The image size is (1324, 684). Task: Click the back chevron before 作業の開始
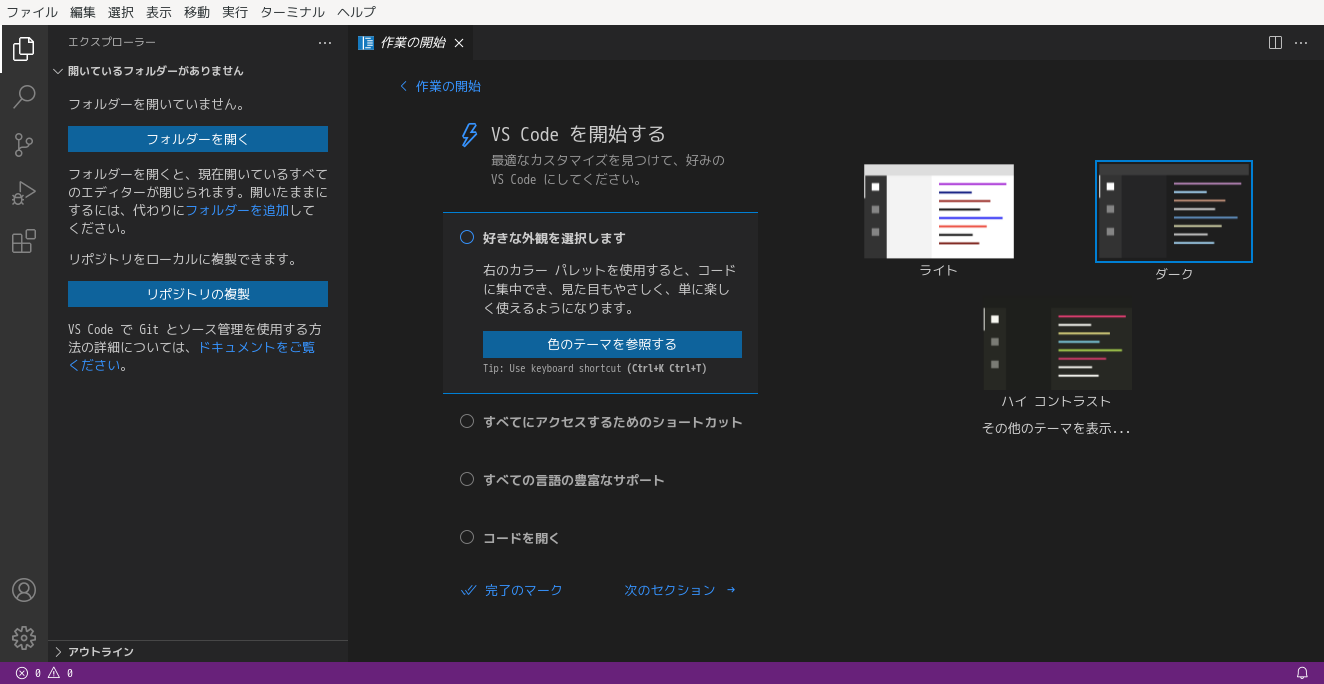pyautogui.click(x=404, y=86)
